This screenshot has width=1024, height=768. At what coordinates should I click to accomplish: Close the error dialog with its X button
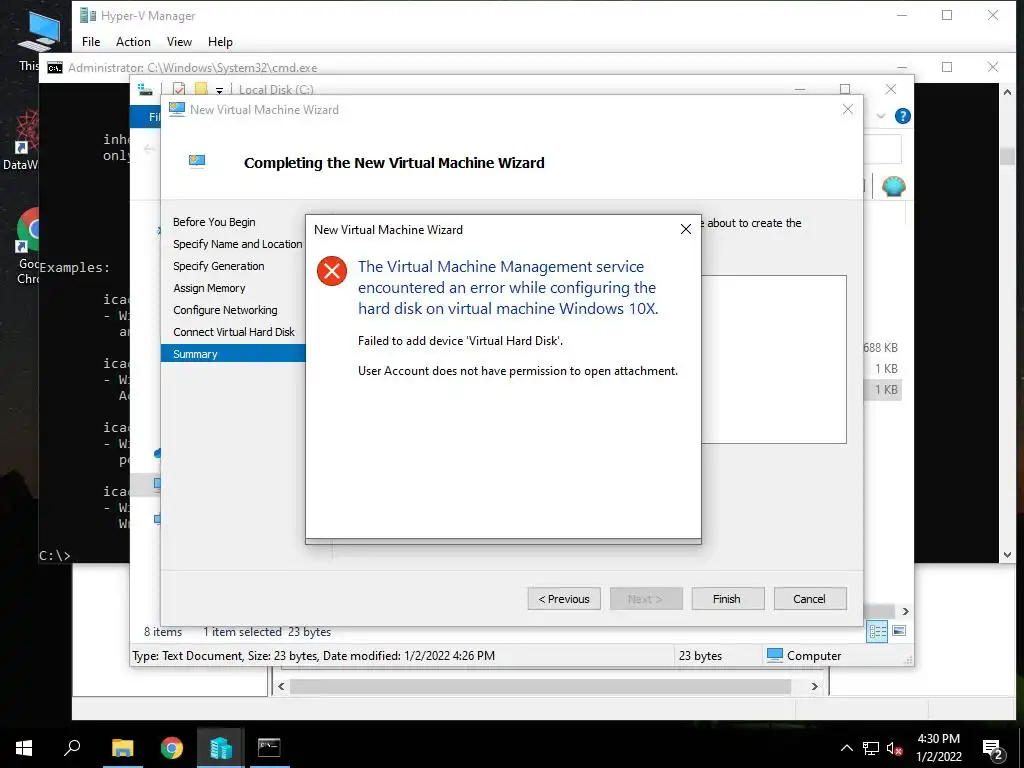coord(686,229)
